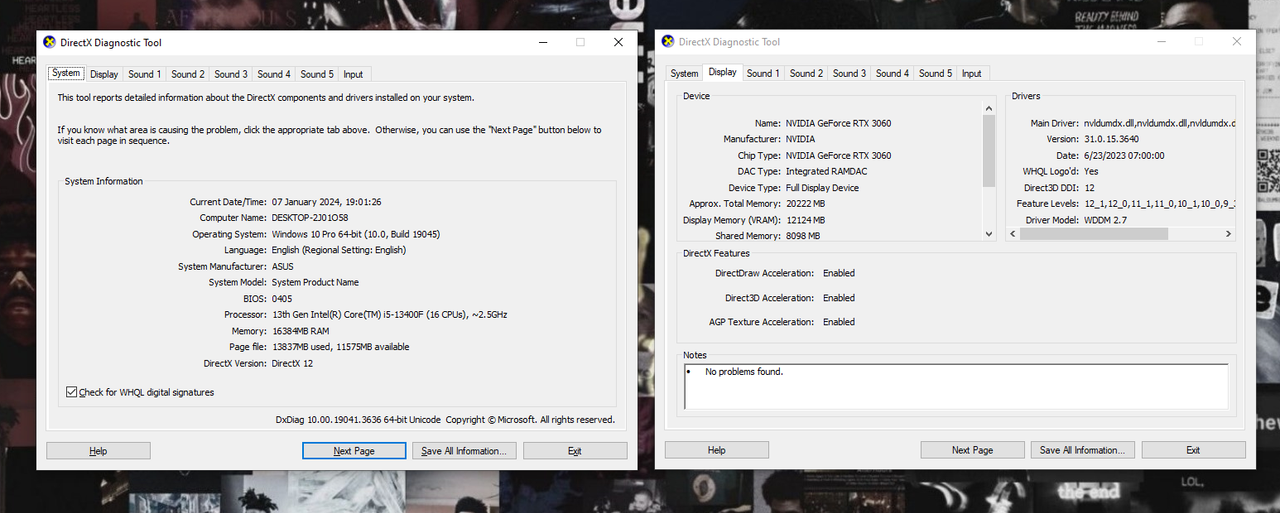Open Sound 5 tab in right window
Viewport: 1280px width, 513px height.
pos(935,73)
